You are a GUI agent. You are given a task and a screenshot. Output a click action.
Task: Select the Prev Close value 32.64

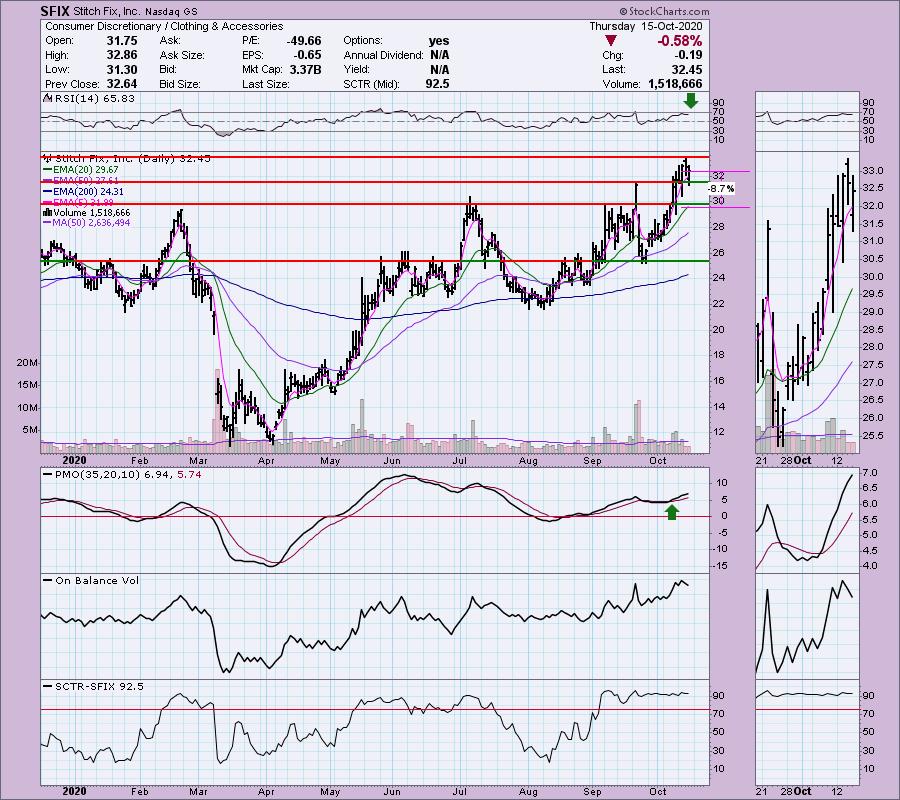122,84
